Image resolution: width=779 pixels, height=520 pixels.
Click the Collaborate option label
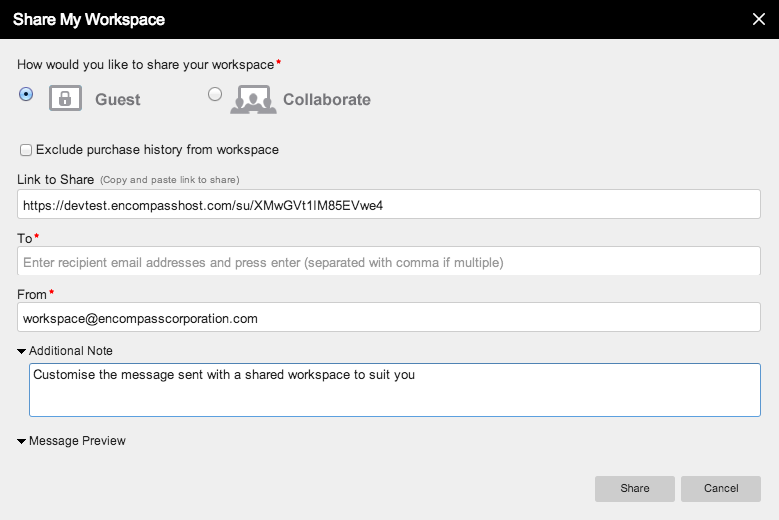[327, 99]
